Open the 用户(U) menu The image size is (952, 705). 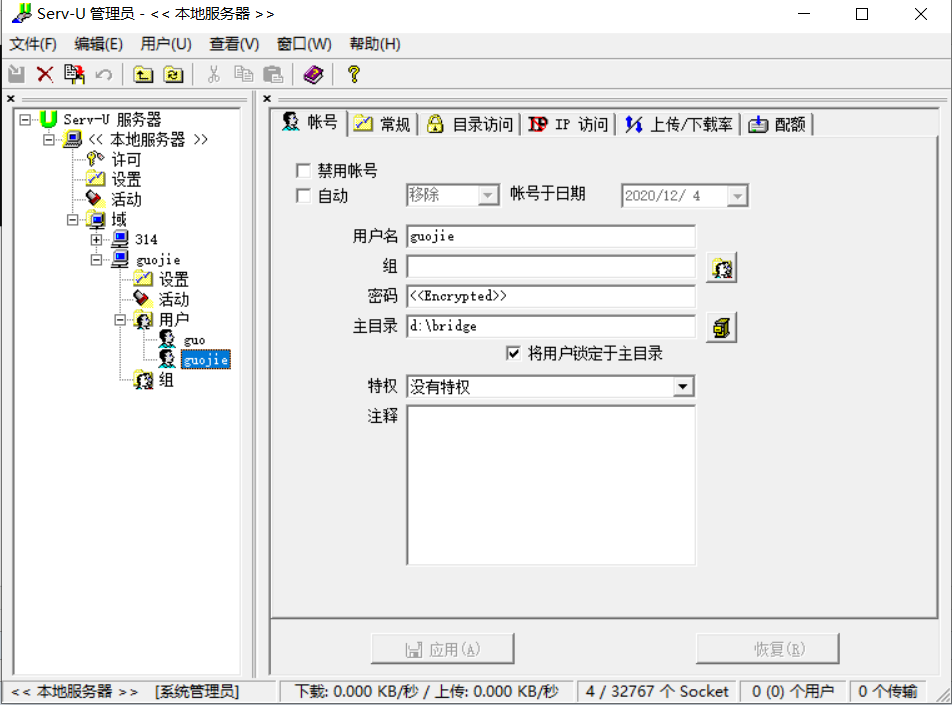[166, 44]
